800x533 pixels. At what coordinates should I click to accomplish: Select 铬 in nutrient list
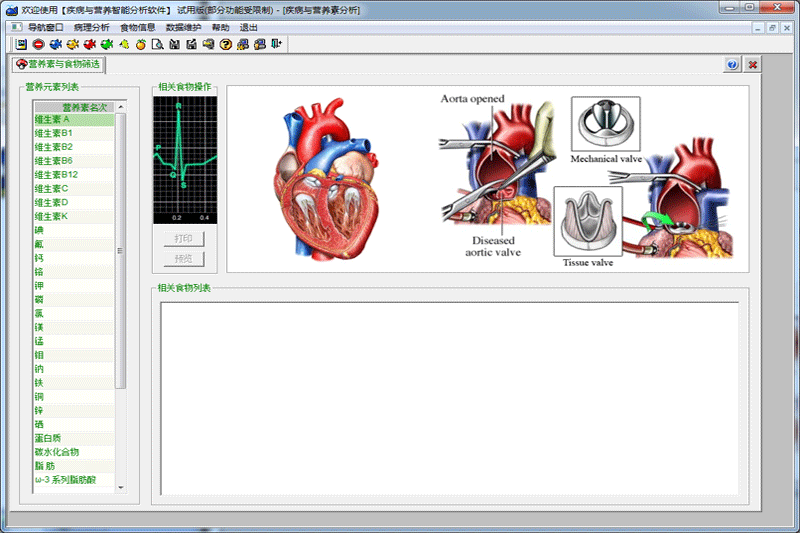click(x=74, y=272)
